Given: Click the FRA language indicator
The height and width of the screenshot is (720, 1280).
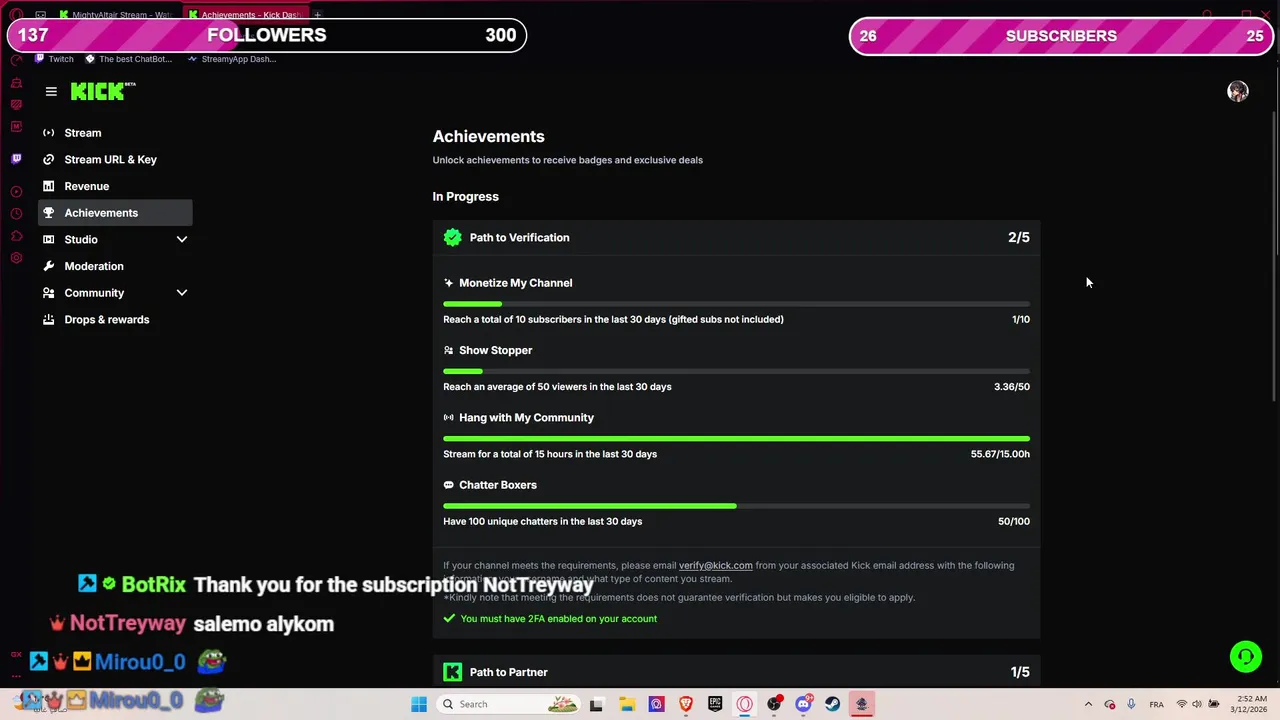Looking at the screenshot, I should pyautogui.click(x=1157, y=704).
